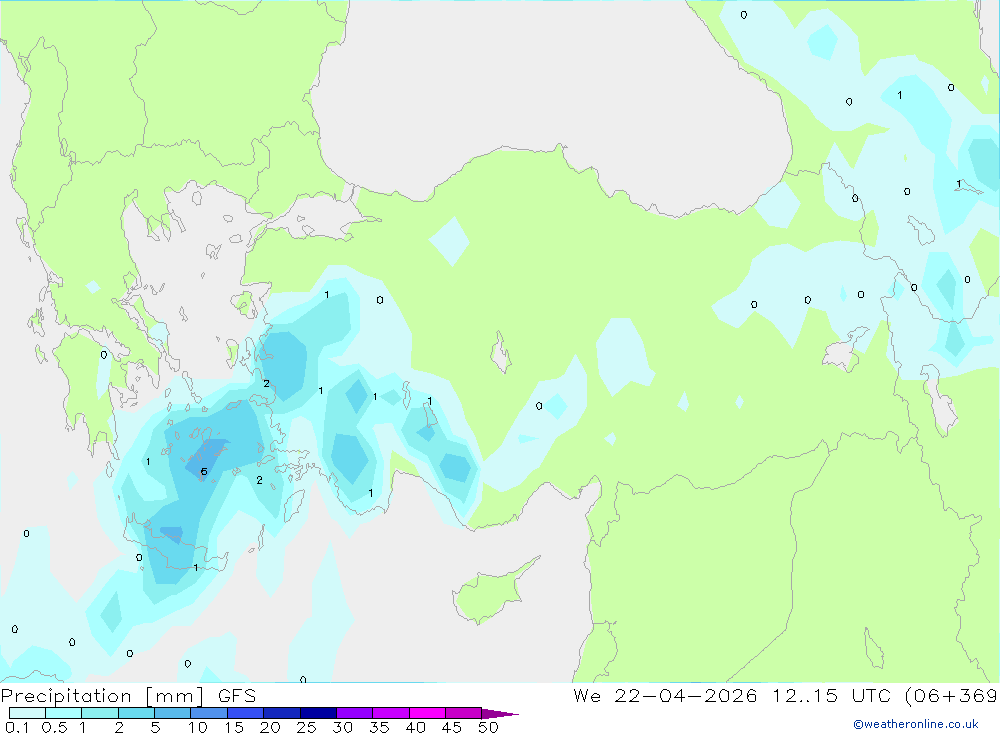Click the "5" precipitation value over the Aegean

pos(203,471)
